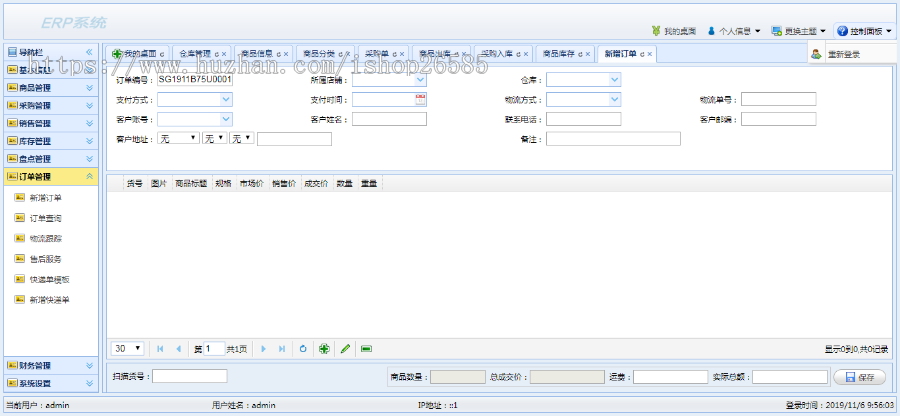
Task: Collapse the 订单管理 sidebar section
Action: coord(89,177)
